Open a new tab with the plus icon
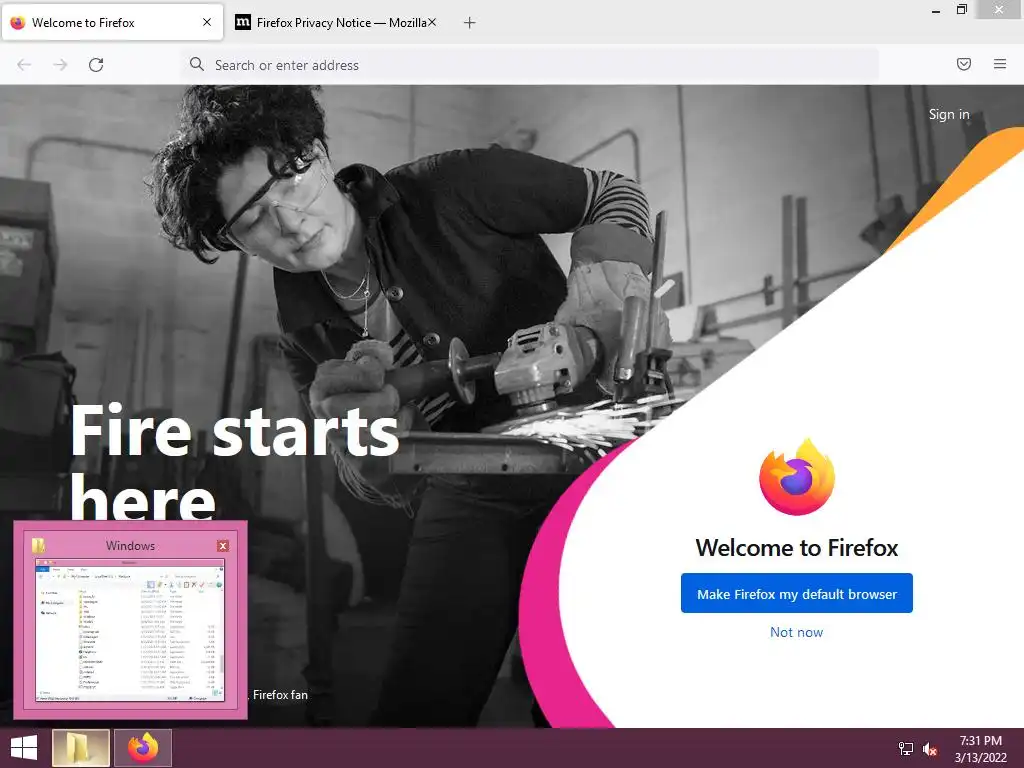This screenshot has width=1024, height=768. pyautogui.click(x=470, y=23)
